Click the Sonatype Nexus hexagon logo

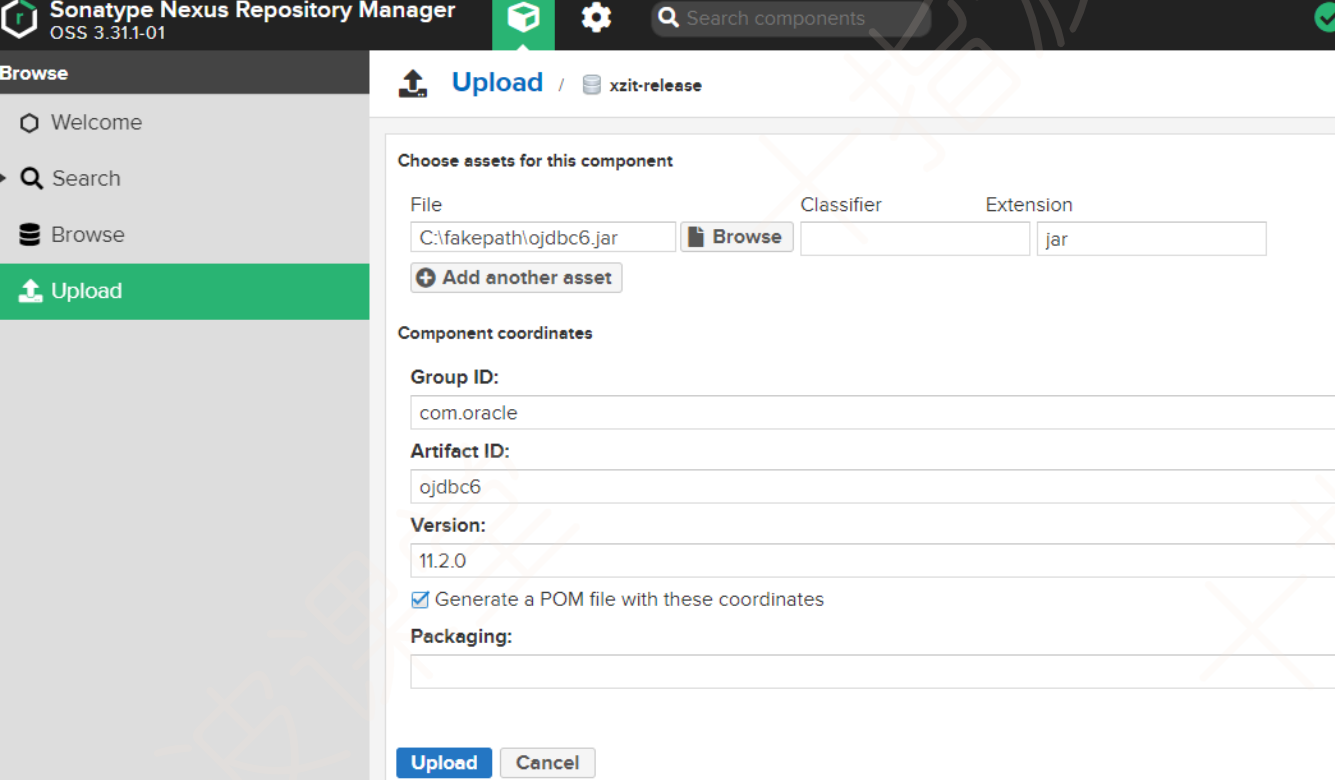[18, 20]
